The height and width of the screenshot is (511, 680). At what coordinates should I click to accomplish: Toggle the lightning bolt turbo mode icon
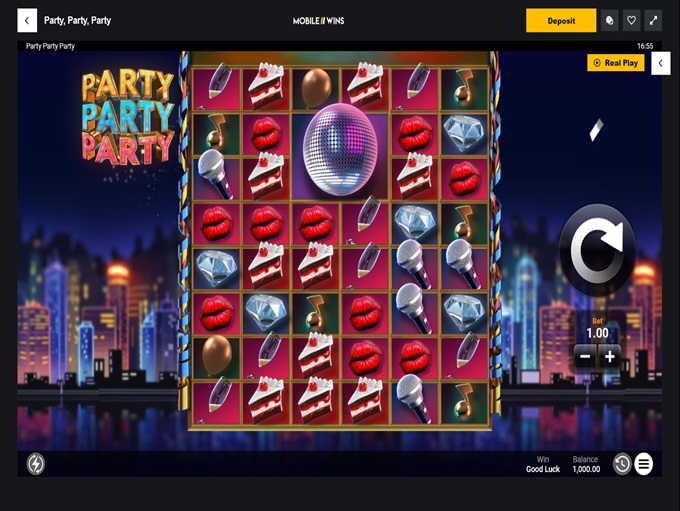(36, 464)
